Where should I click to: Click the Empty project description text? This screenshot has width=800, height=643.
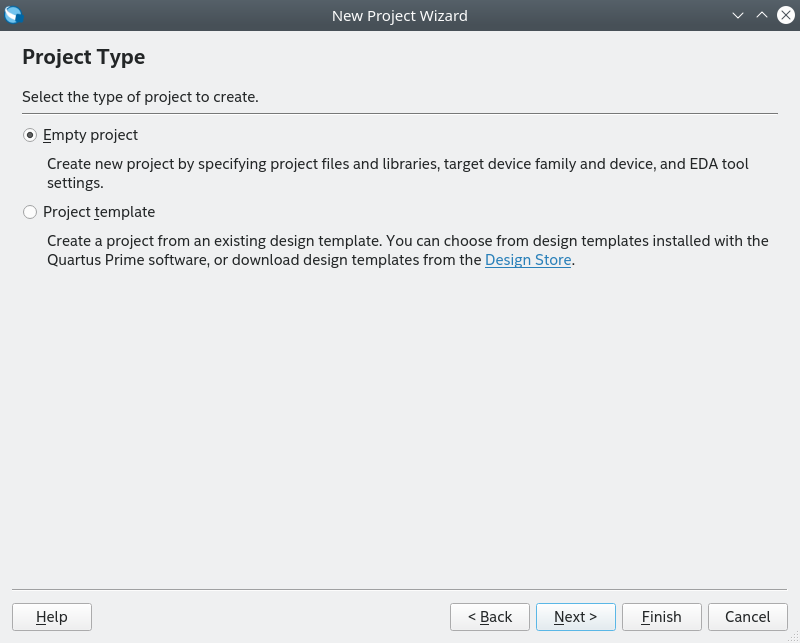coord(398,174)
